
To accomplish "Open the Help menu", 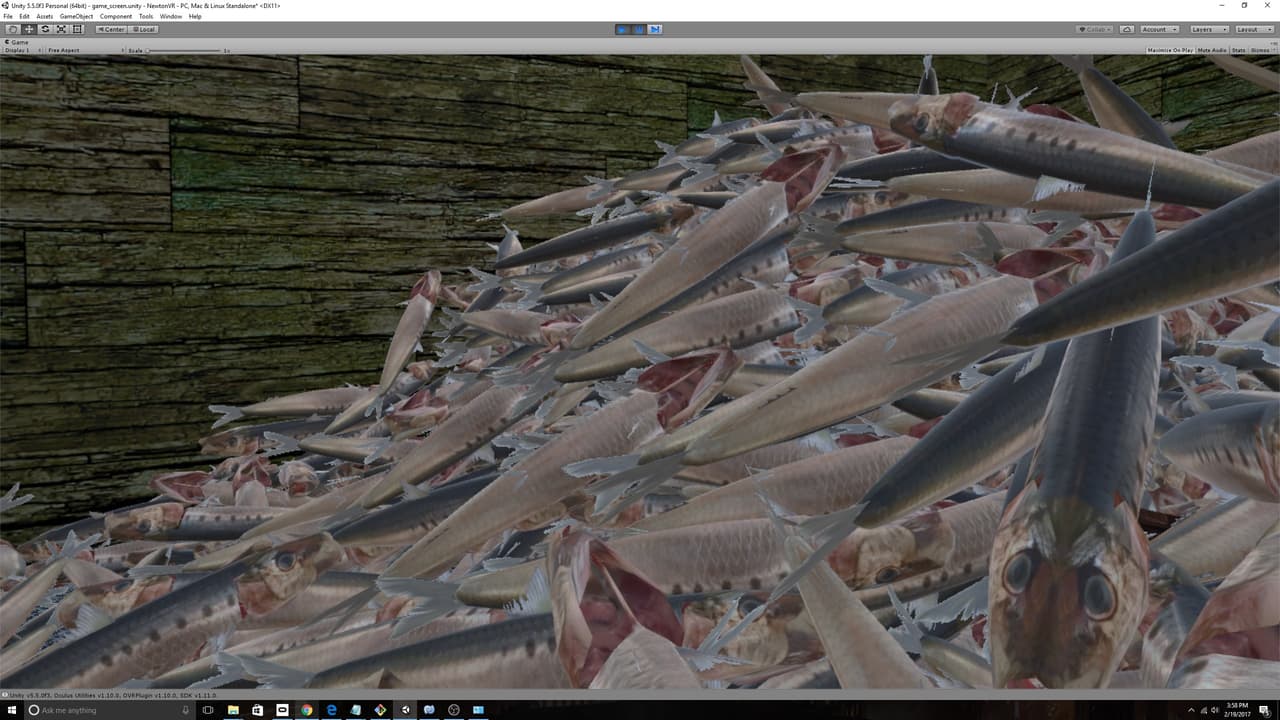I will 195,16.
